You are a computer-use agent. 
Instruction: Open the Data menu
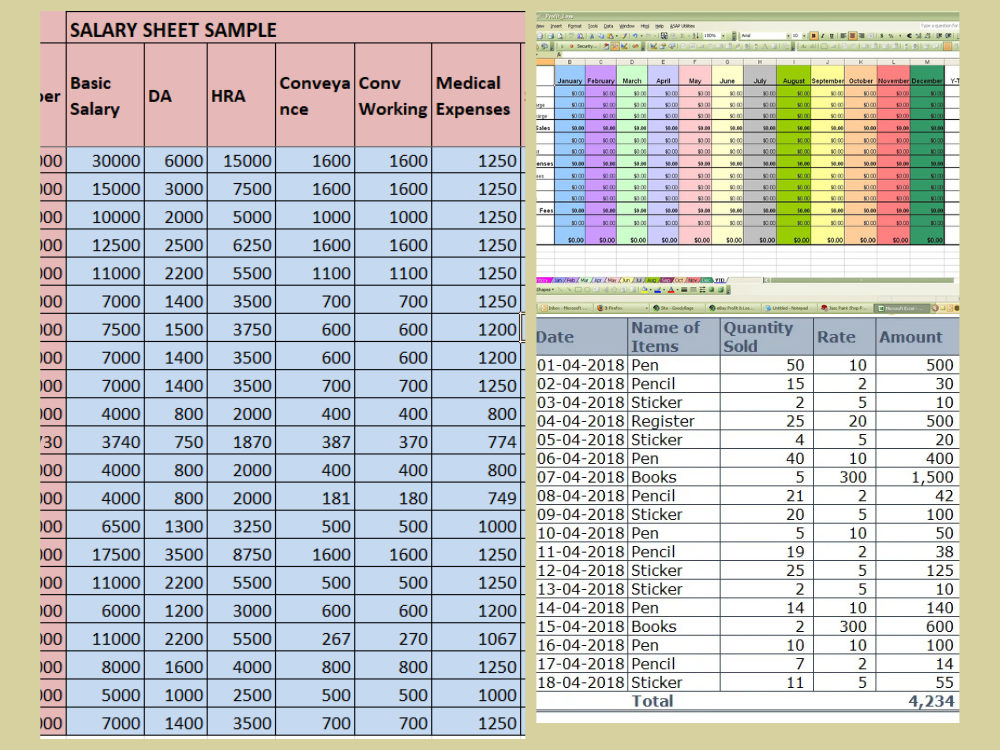[x=608, y=26]
